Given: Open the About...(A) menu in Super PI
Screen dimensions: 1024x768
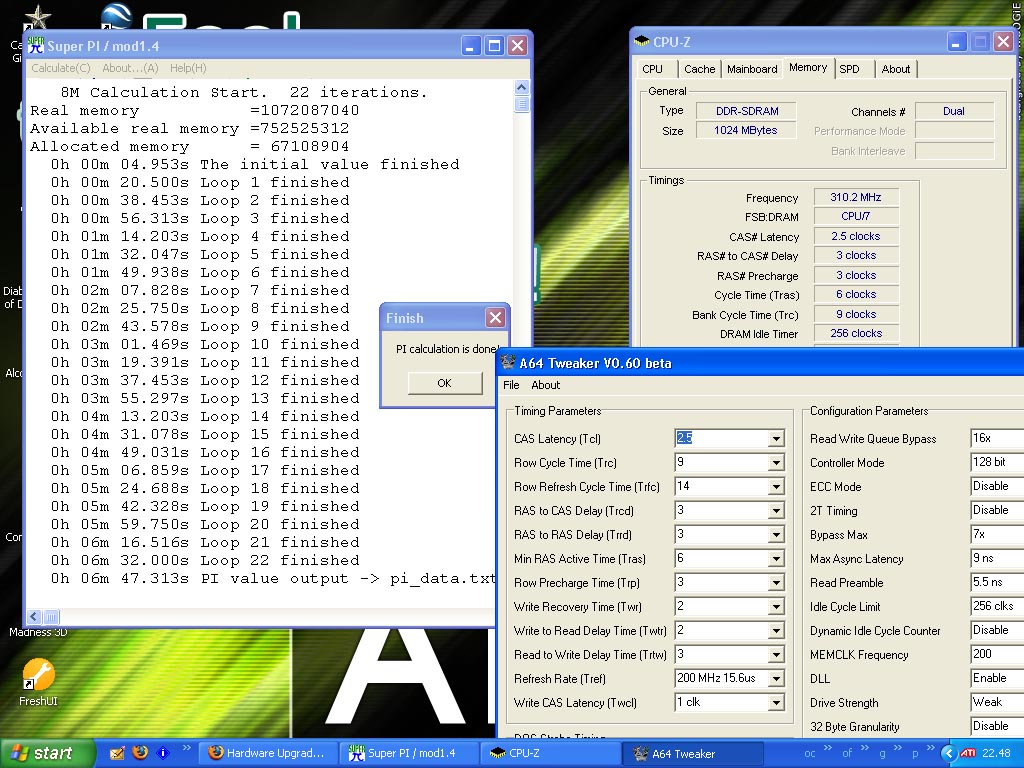Looking at the screenshot, I should tap(130, 68).
